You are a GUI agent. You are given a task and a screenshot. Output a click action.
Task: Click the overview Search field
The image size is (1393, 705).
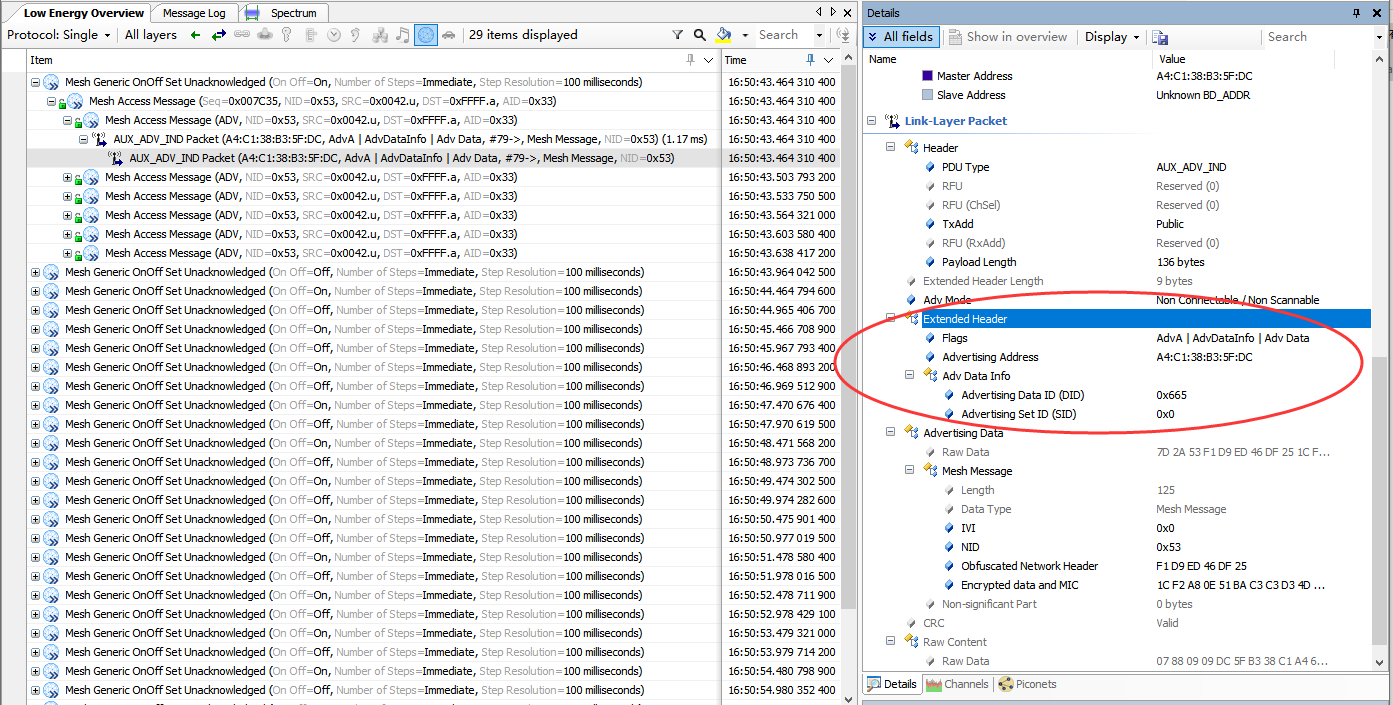pos(784,35)
